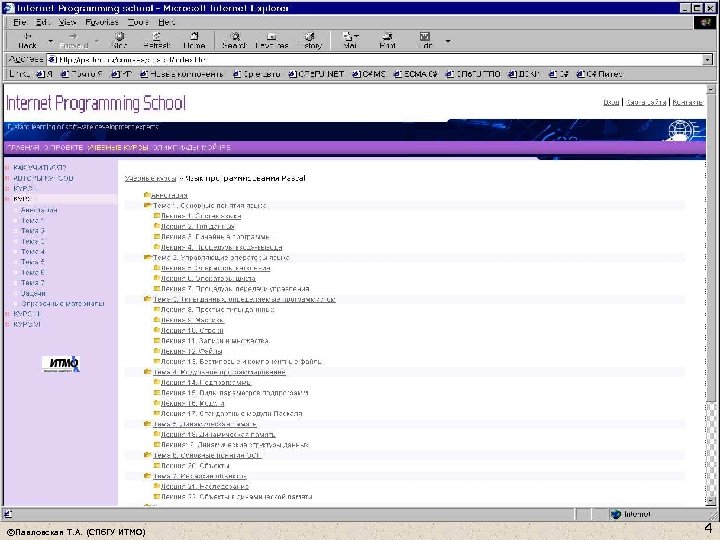Screen dimensions: 720x540
Task: Open the View menu
Action: point(67,22)
